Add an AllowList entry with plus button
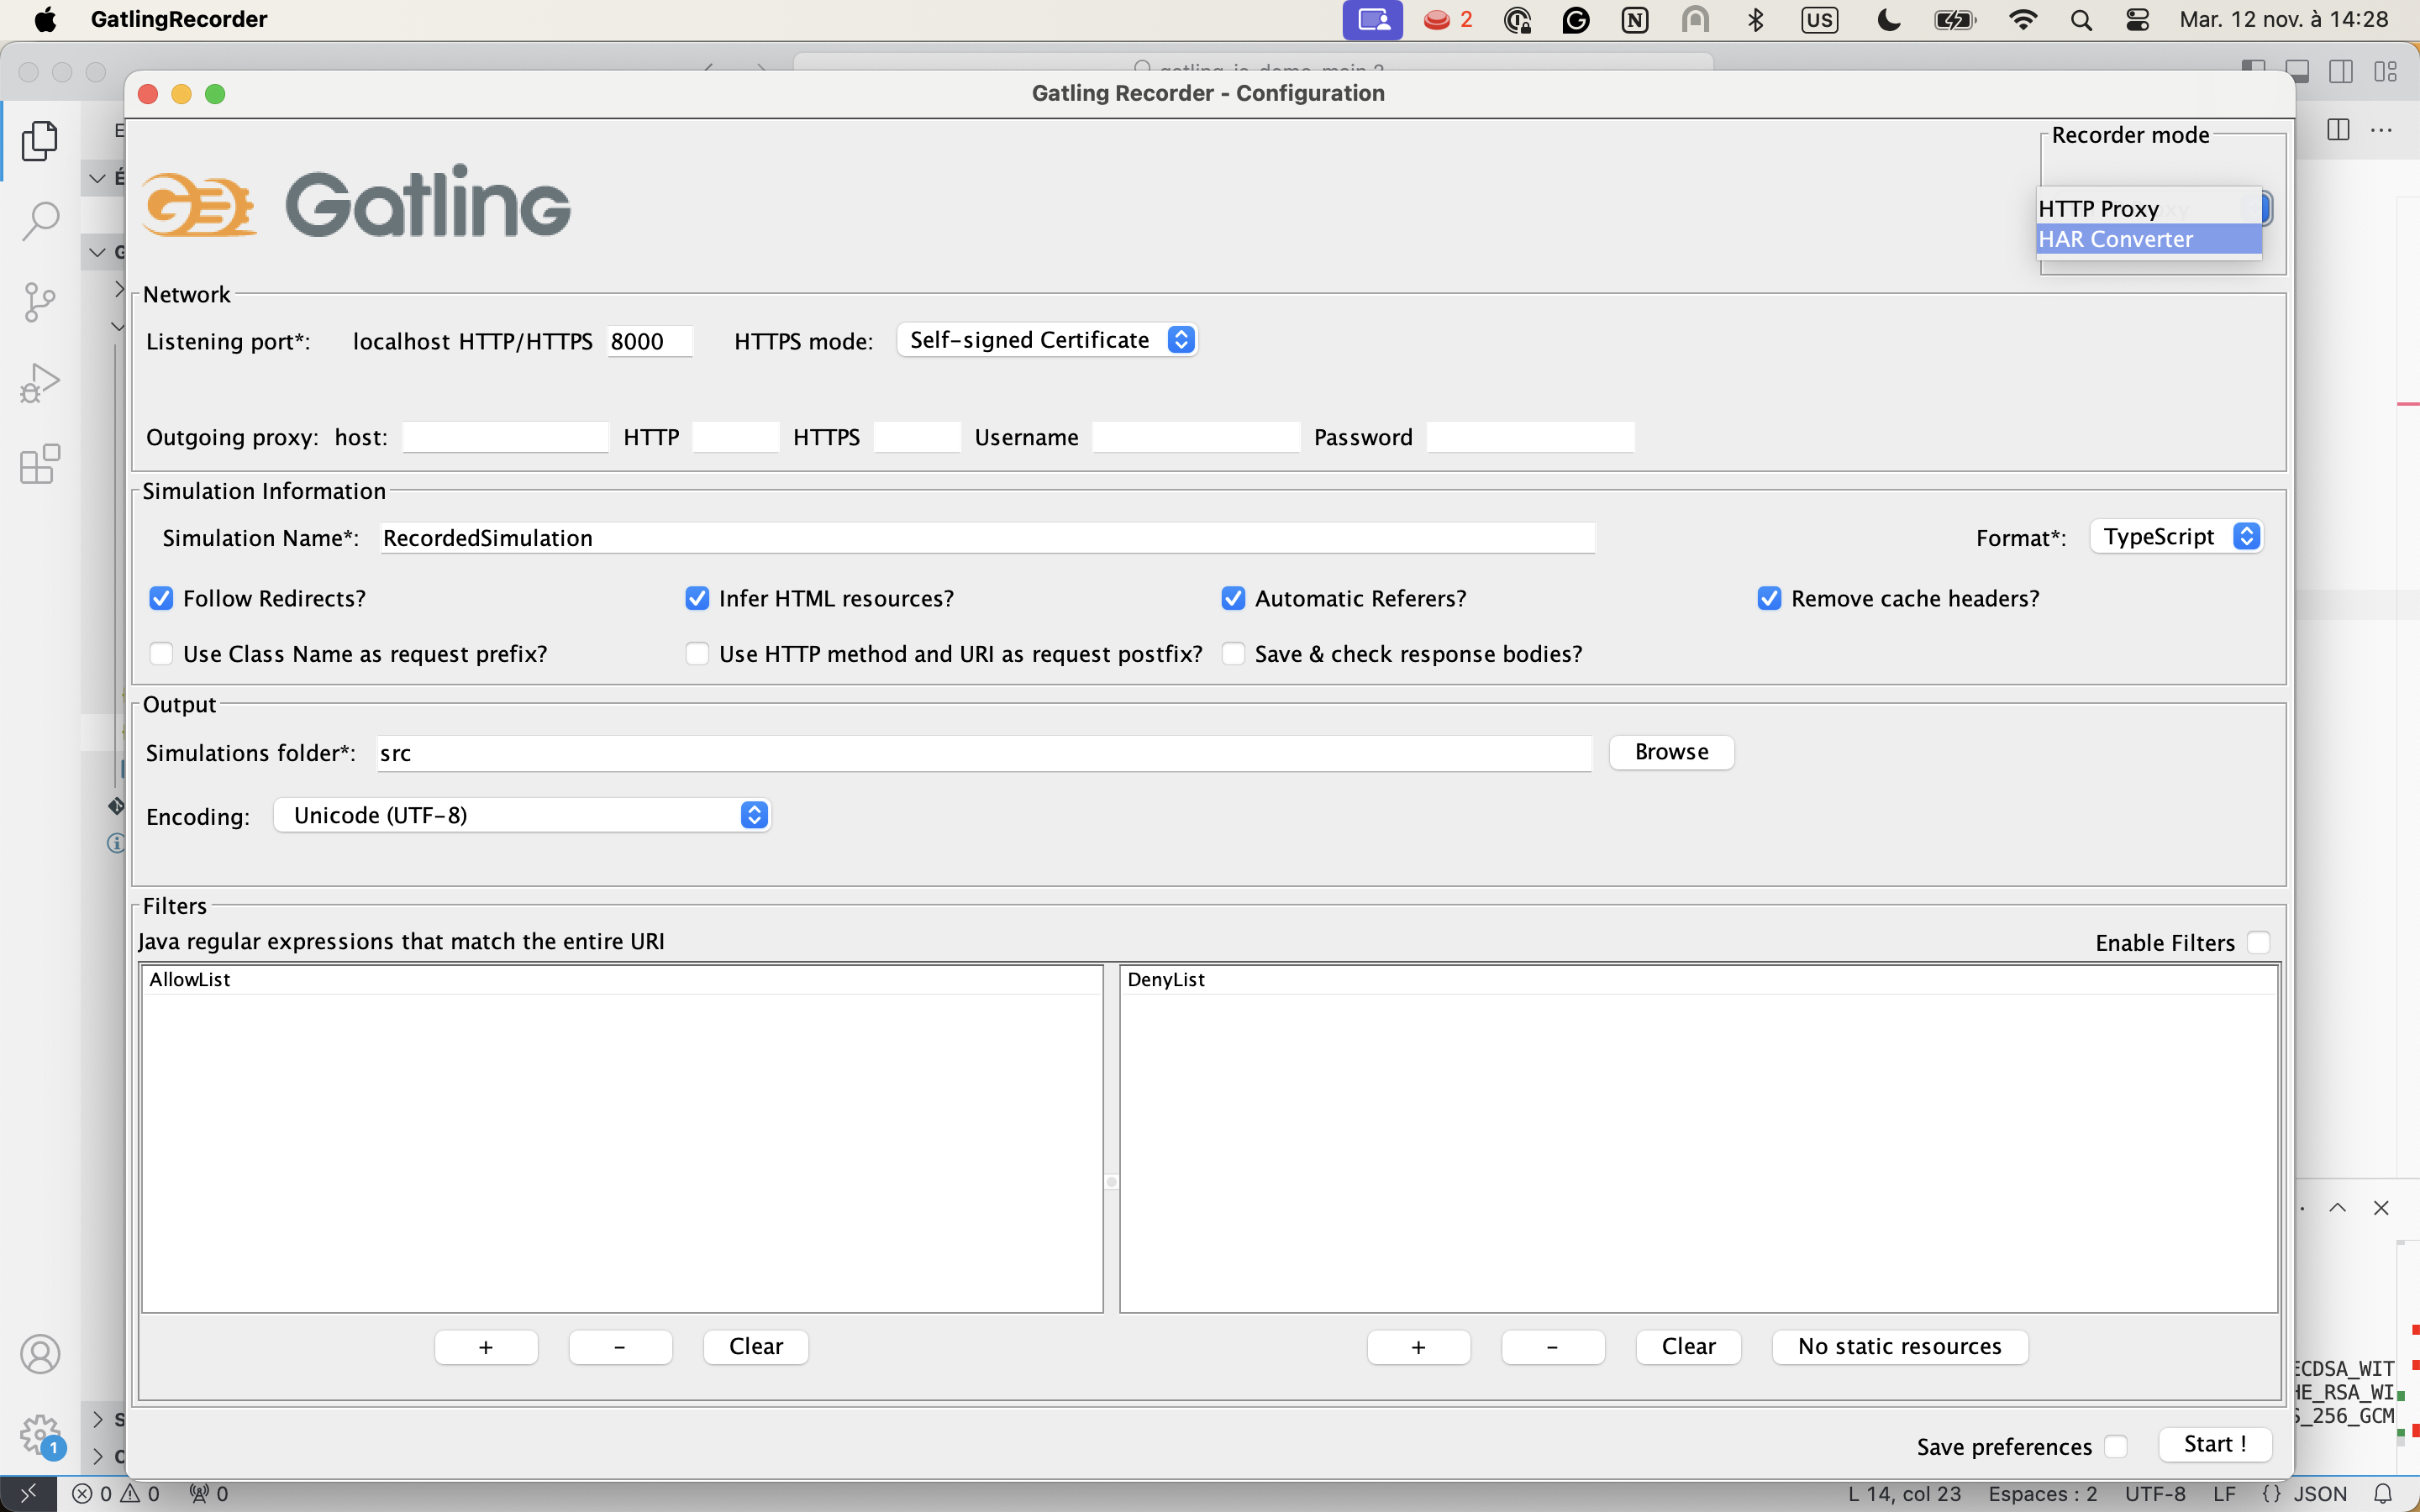This screenshot has height=1512, width=2420. pos(486,1347)
